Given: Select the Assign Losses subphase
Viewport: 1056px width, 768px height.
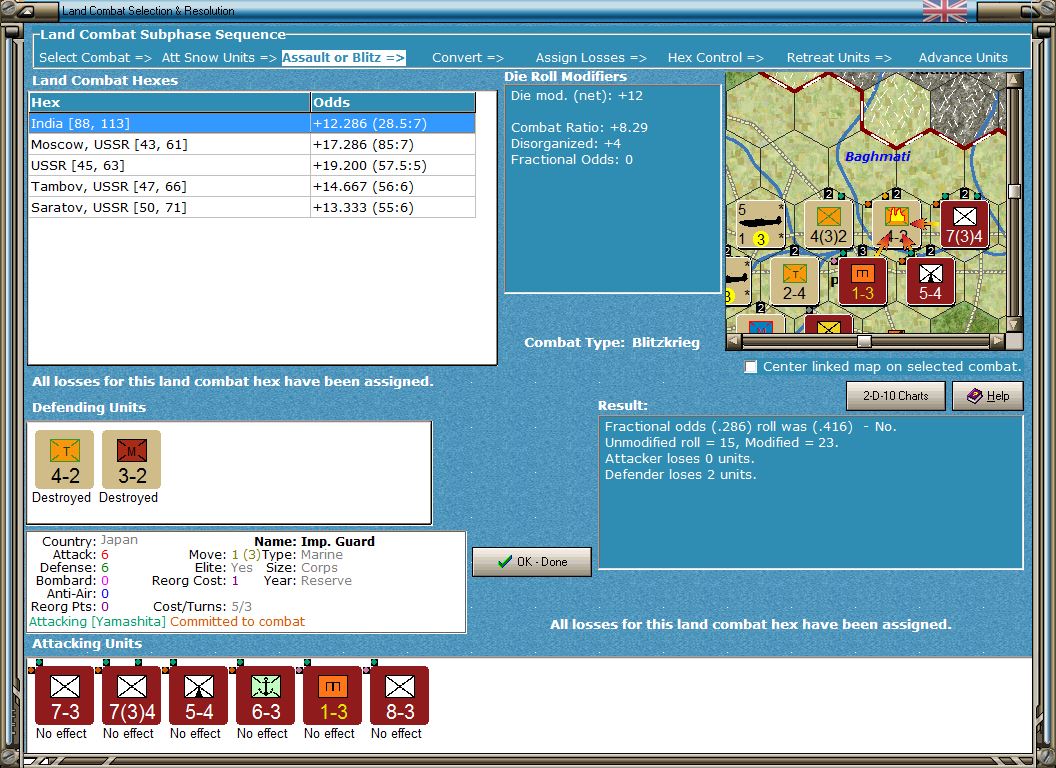Looking at the screenshot, I should pos(591,58).
